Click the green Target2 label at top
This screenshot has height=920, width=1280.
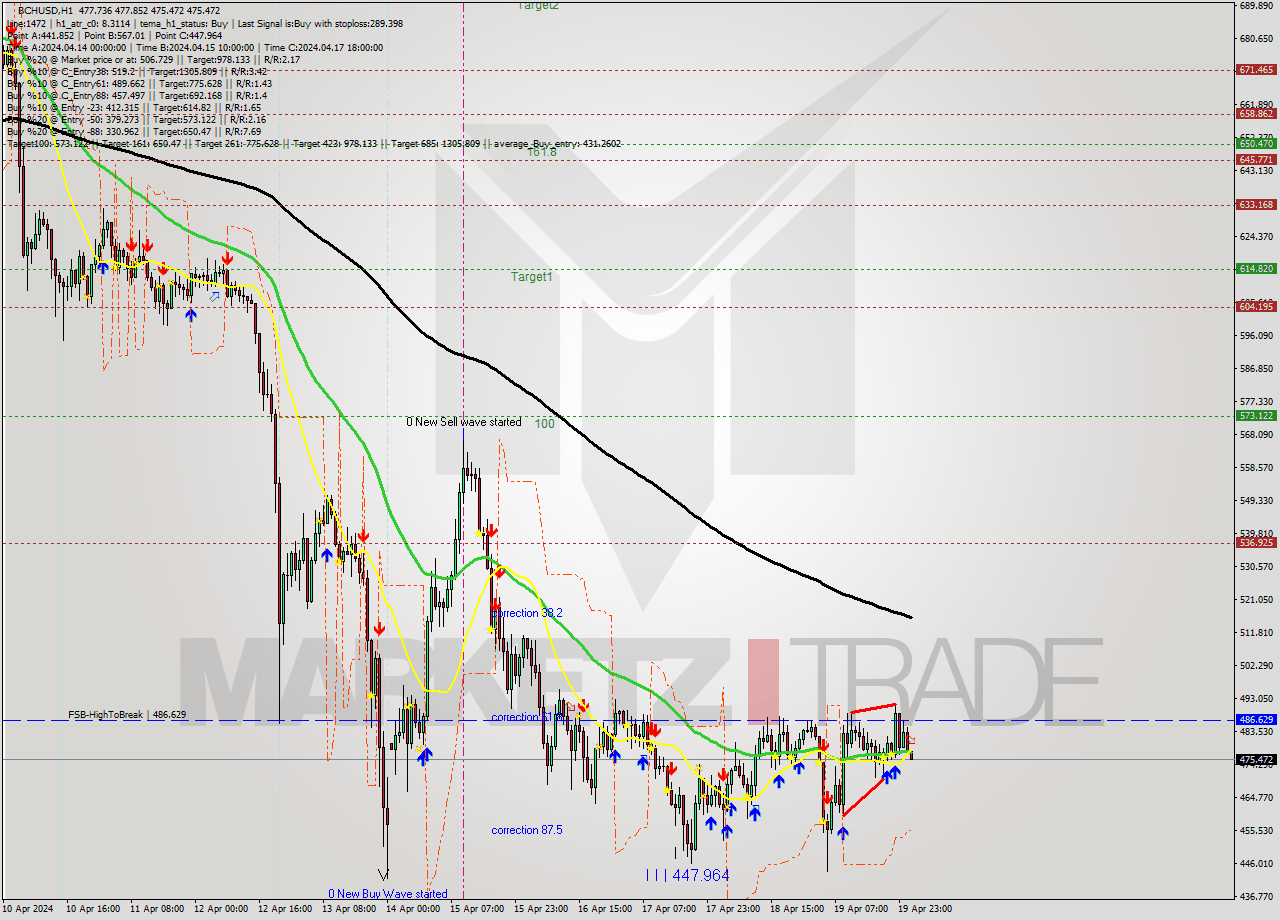537,5
